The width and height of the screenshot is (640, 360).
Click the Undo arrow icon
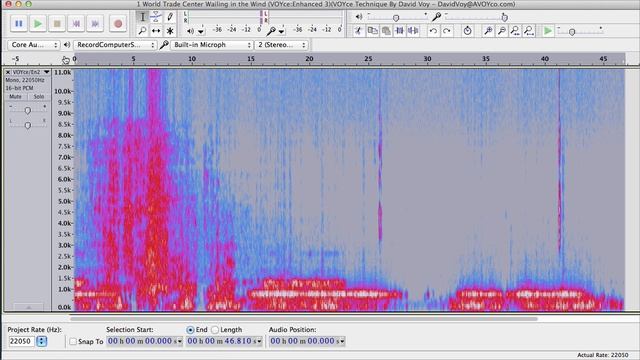click(433, 31)
